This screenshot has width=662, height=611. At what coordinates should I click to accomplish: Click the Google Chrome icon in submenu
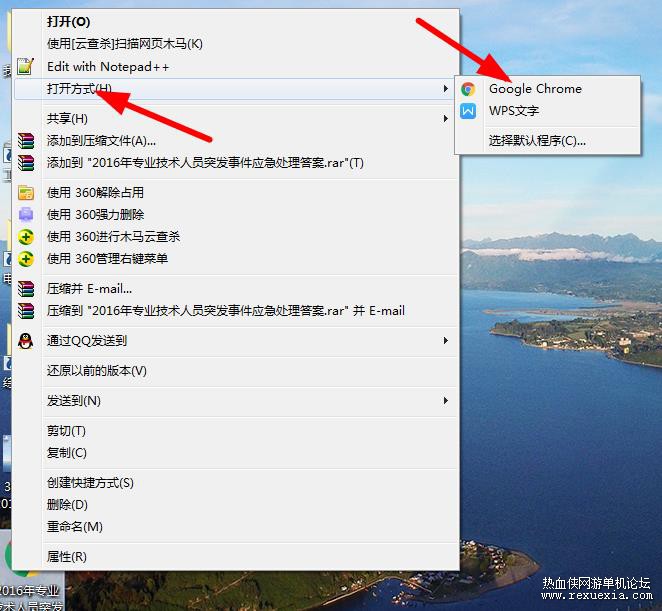468,89
